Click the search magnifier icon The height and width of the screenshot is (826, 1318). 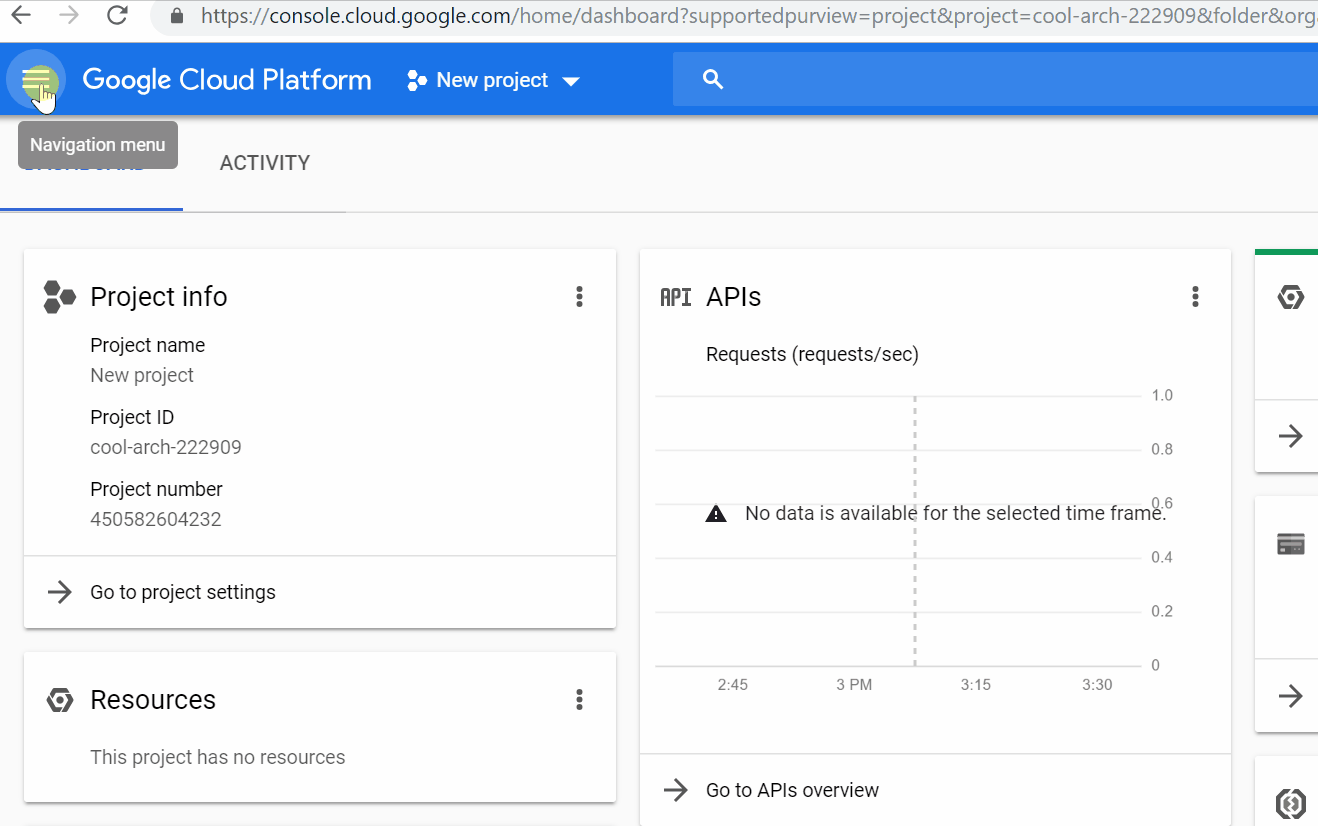pos(713,80)
